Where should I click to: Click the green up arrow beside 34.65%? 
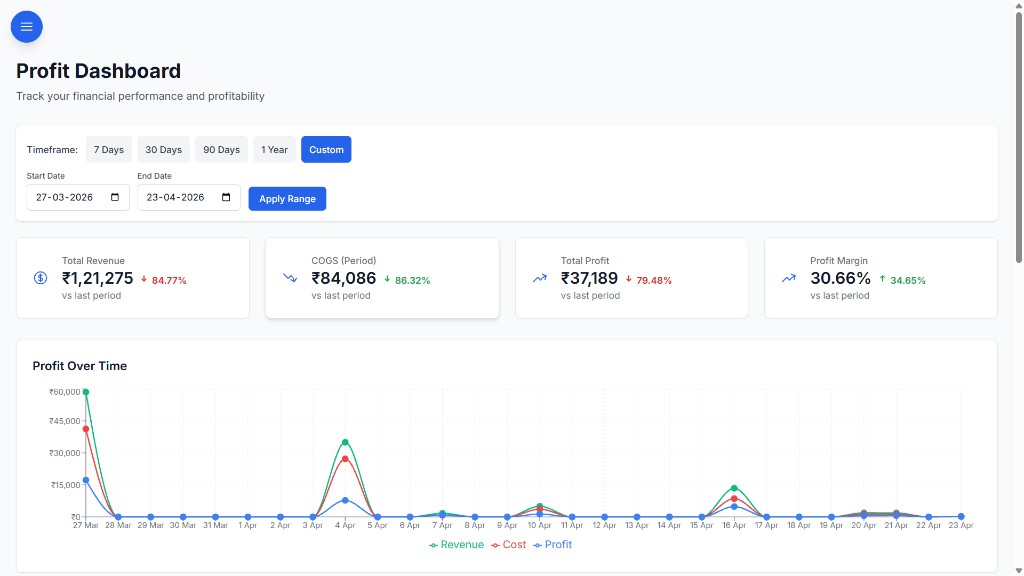point(882,279)
